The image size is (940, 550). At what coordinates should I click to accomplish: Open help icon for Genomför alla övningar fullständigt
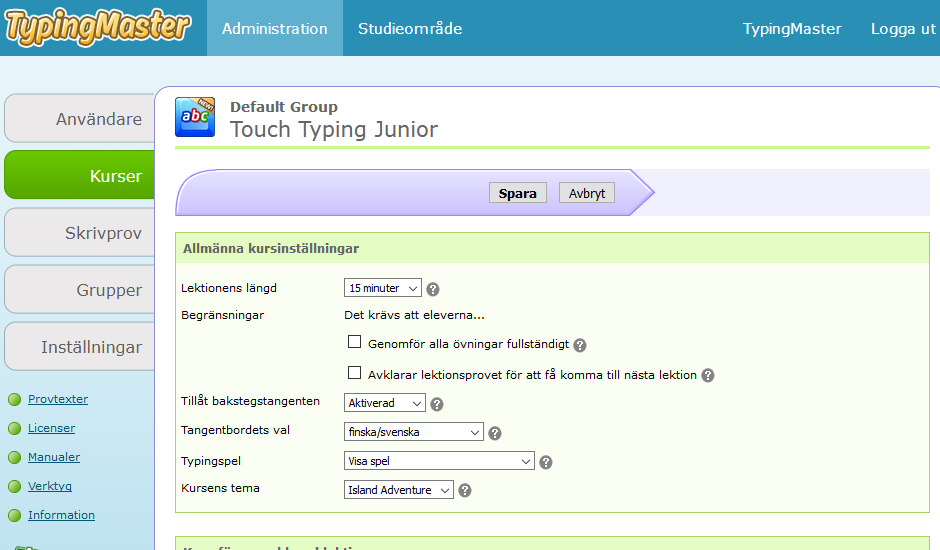click(580, 345)
